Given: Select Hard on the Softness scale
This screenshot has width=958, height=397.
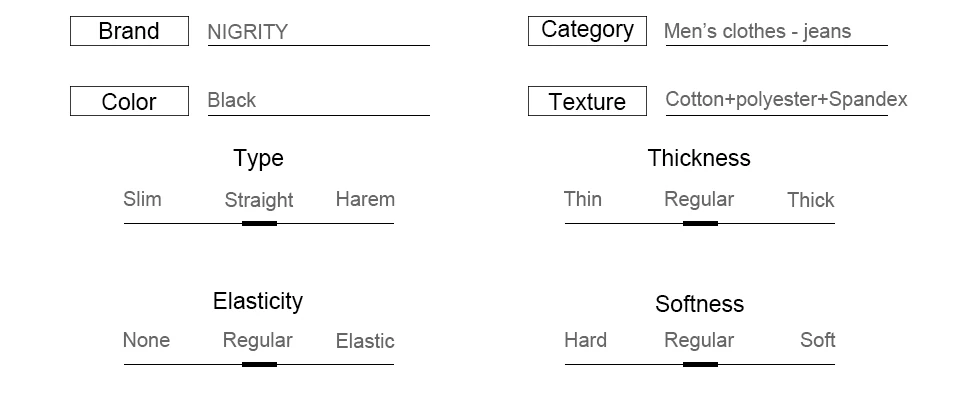Looking at the screenshot, I should 585,340.
